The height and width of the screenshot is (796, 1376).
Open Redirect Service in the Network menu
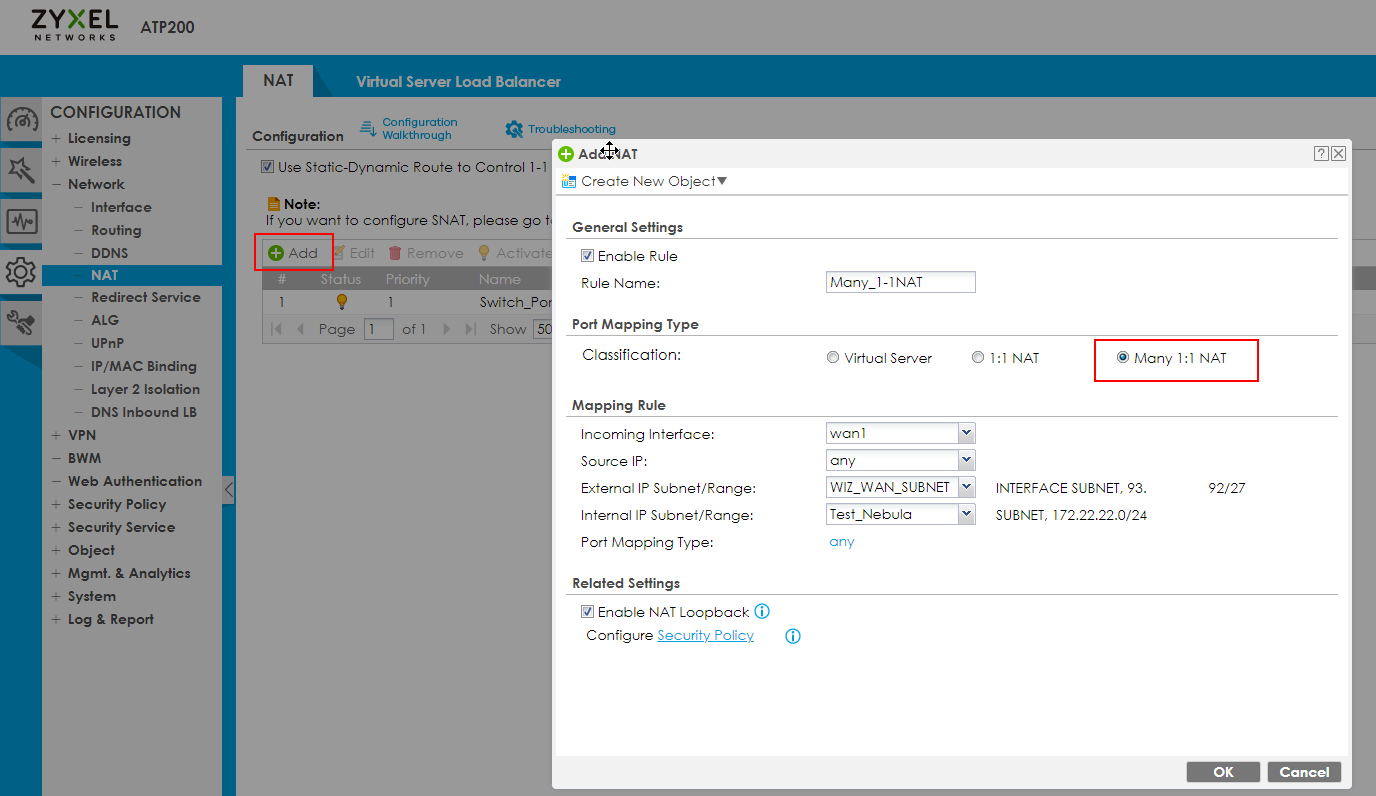coord(145,297)
